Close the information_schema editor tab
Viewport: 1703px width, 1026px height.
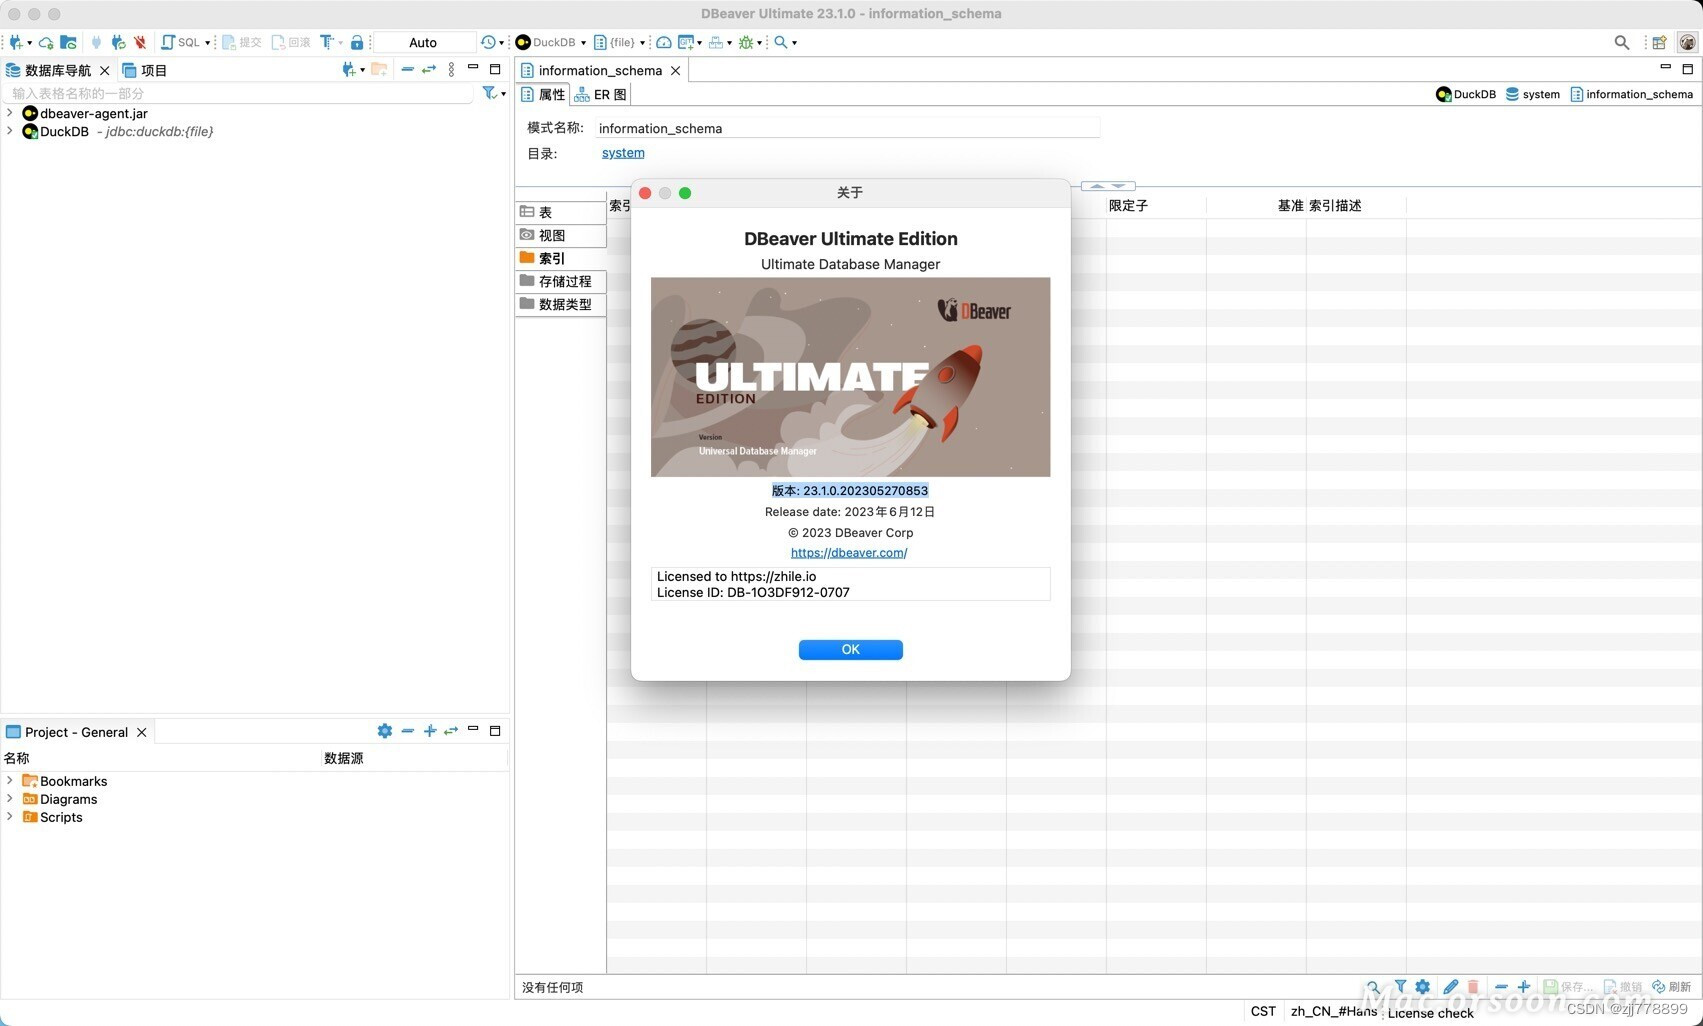point(676,70)
